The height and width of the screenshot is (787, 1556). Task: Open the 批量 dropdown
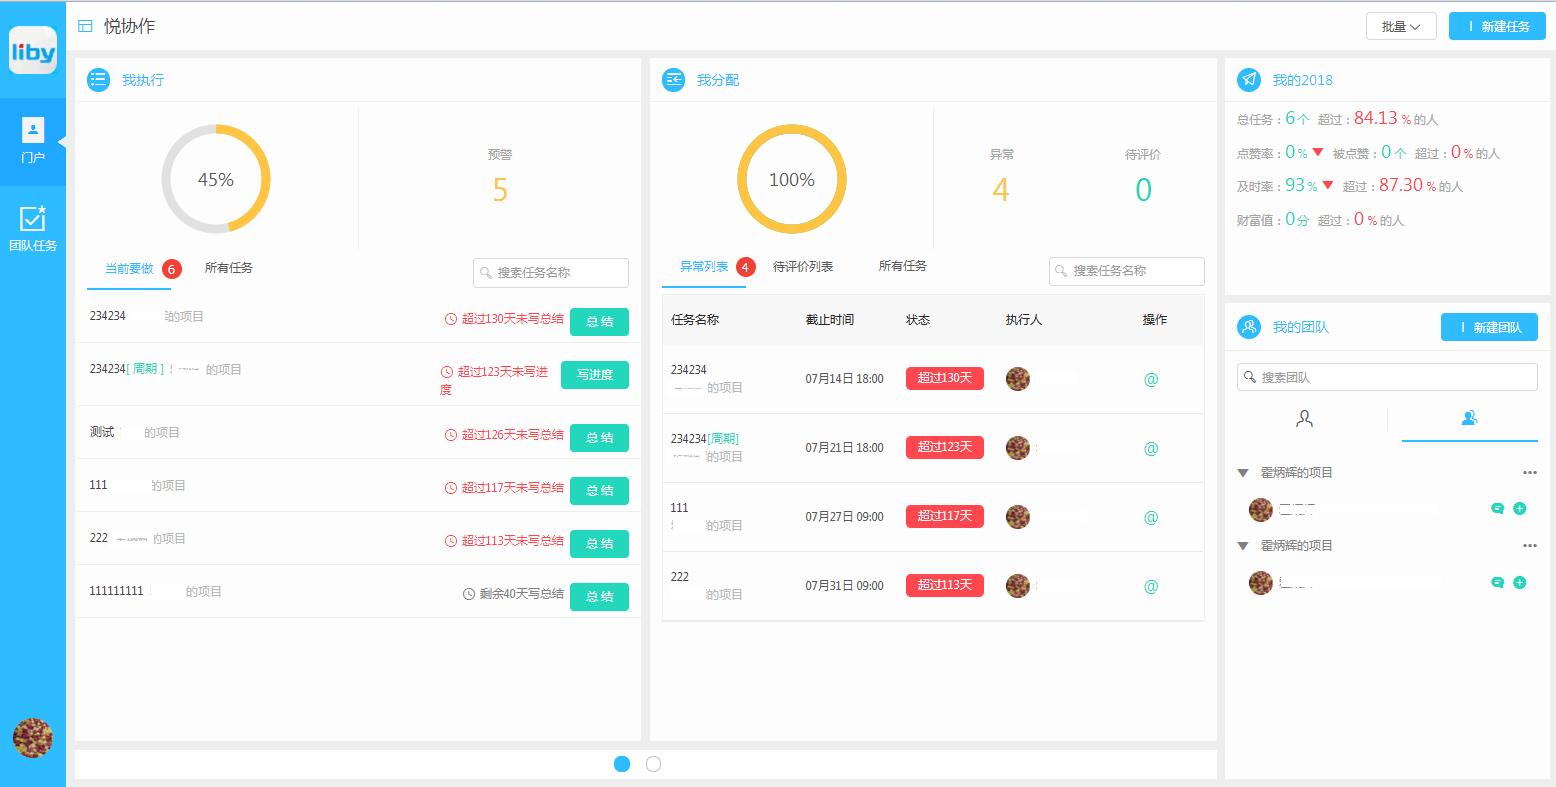click(x=1400, y=27)
